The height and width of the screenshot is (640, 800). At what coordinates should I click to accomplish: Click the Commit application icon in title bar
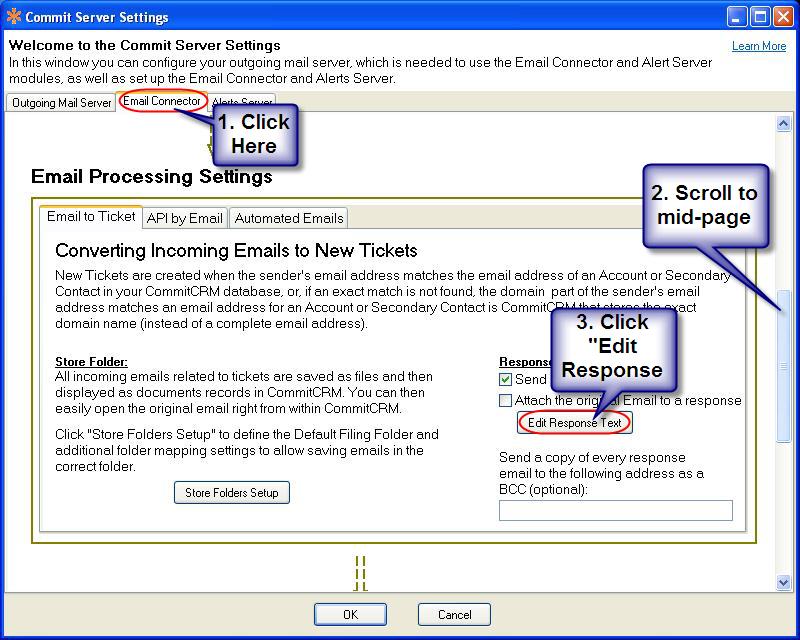pyautogui.click(x=13, y=17)
